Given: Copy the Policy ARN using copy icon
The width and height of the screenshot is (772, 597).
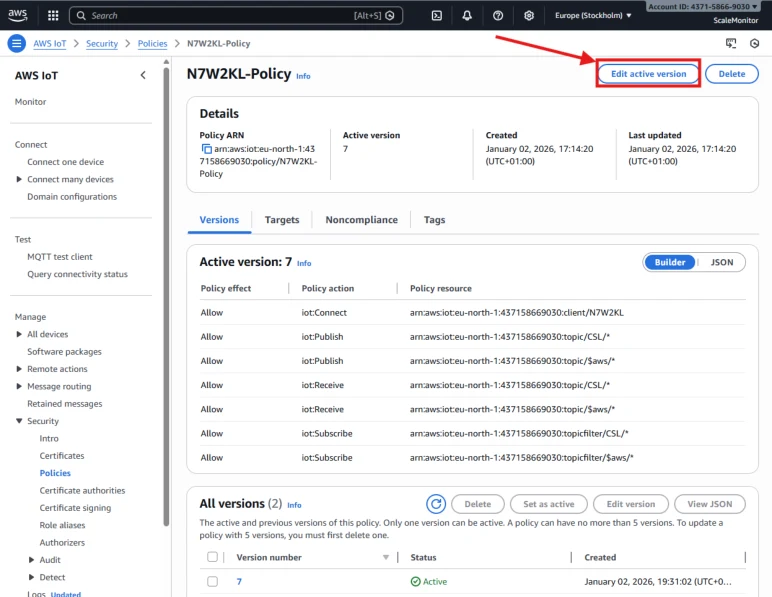Looking at the screenshot, I should click(206, 149).
